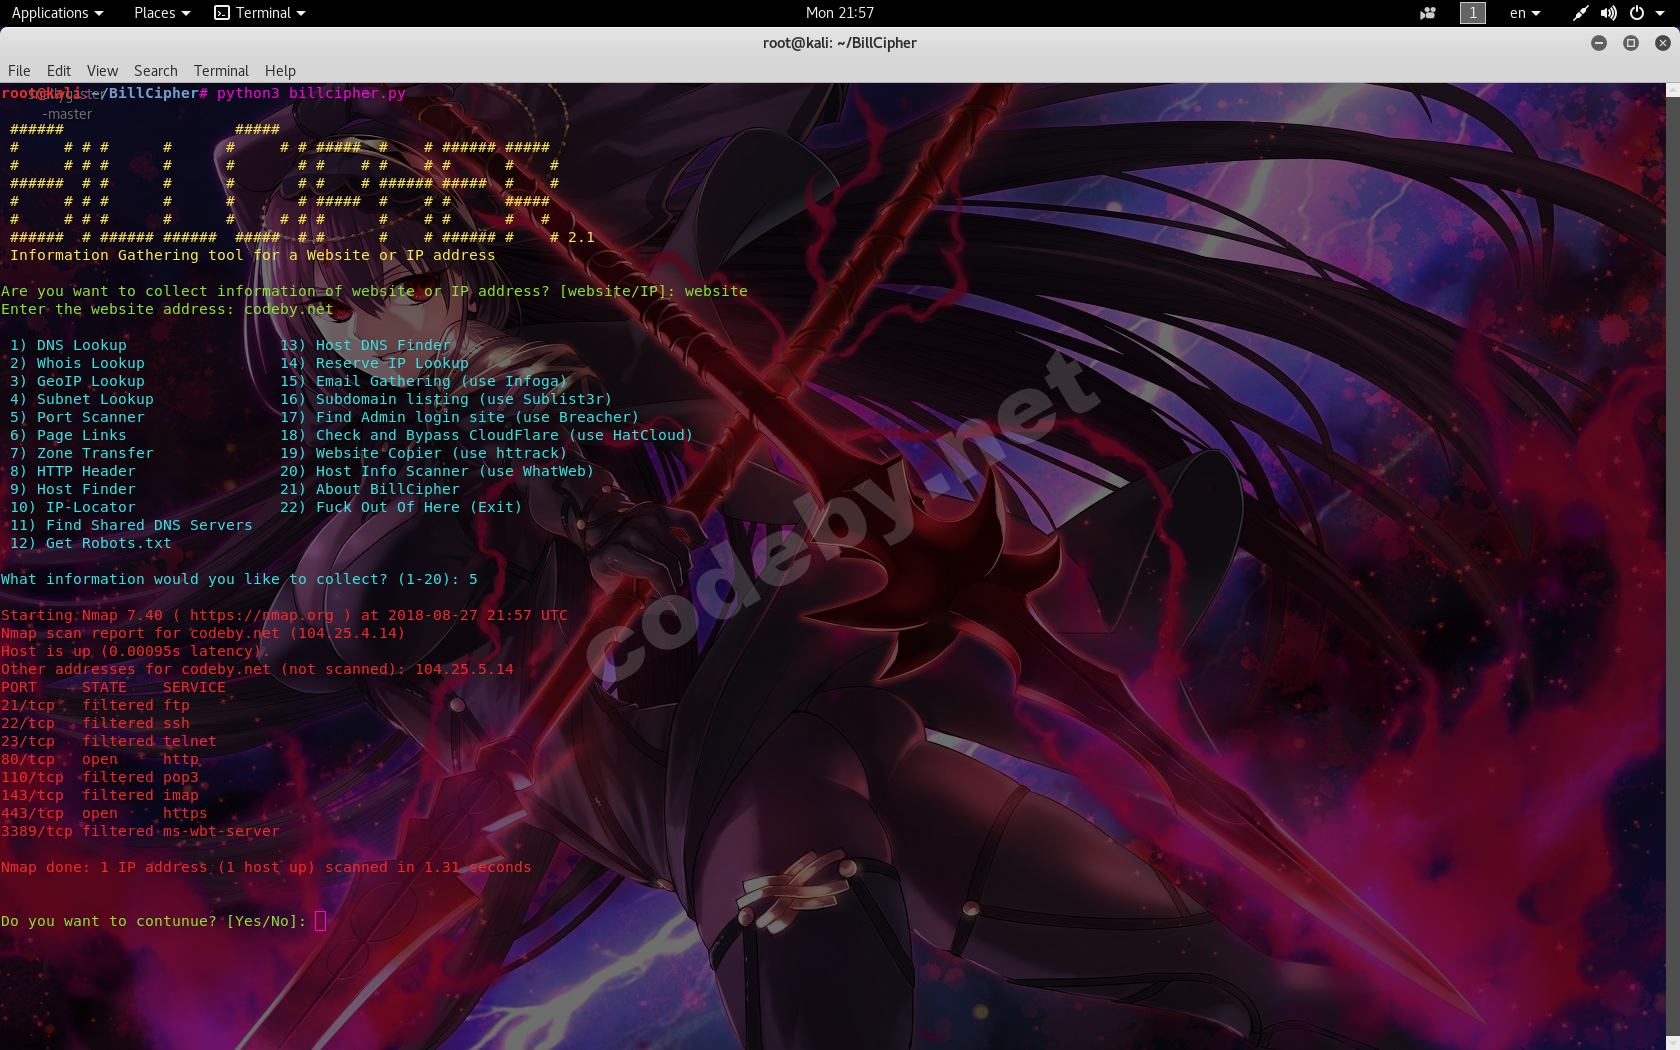Click the '15) Email Gathering (use Infoga)' text

[424, 381]
